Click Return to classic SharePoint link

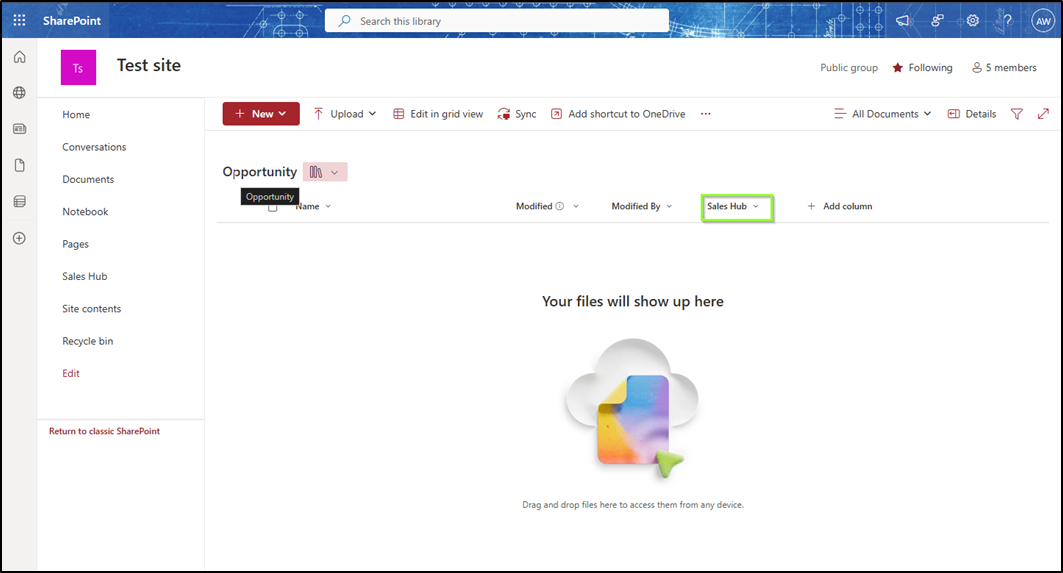click(x=104, y=431)
